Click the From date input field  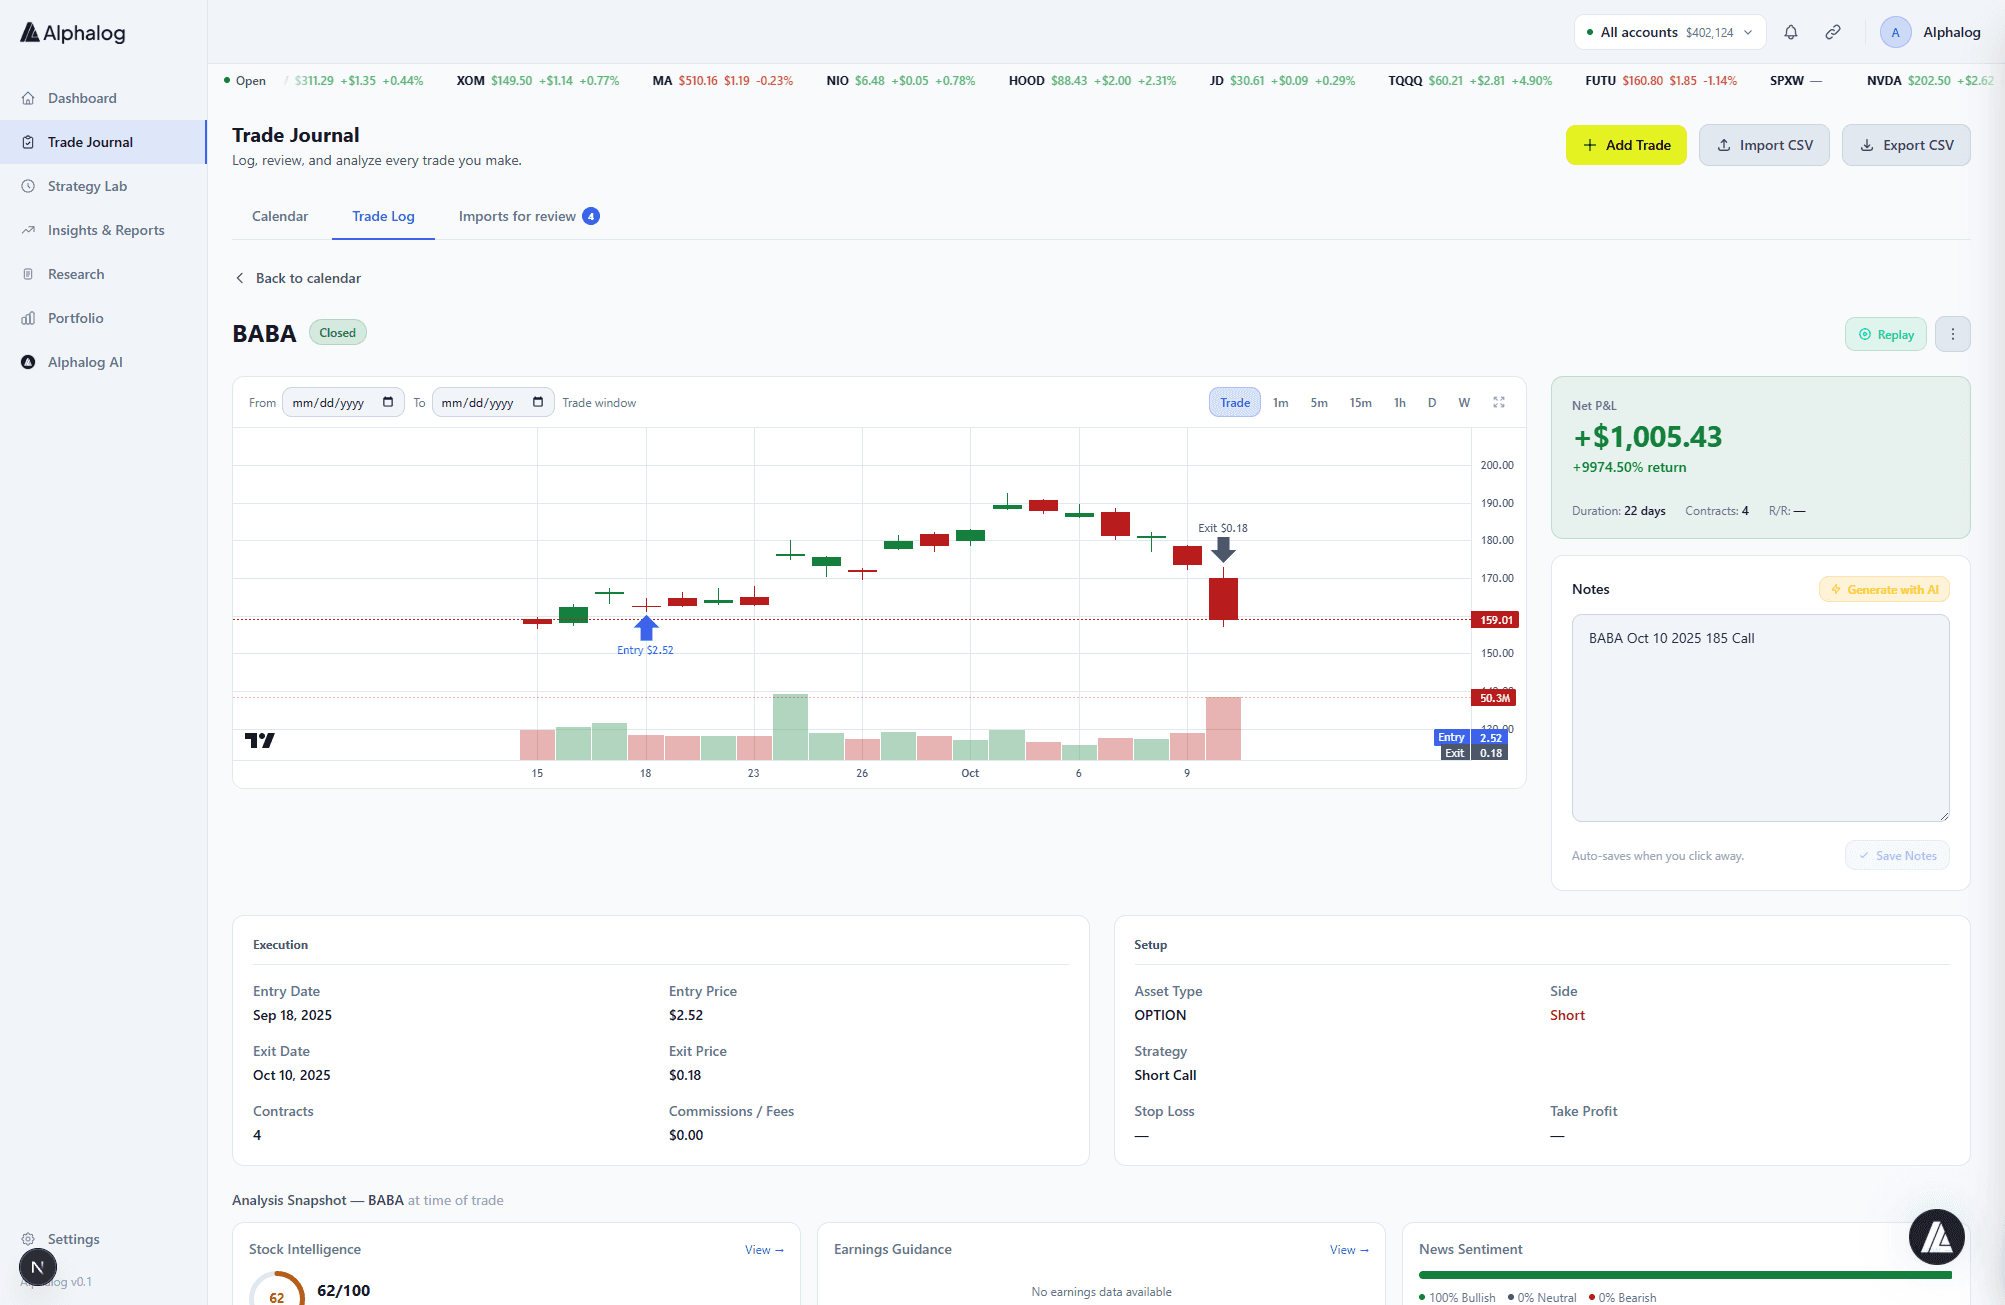pyautogui.click(x=343, y=402)
